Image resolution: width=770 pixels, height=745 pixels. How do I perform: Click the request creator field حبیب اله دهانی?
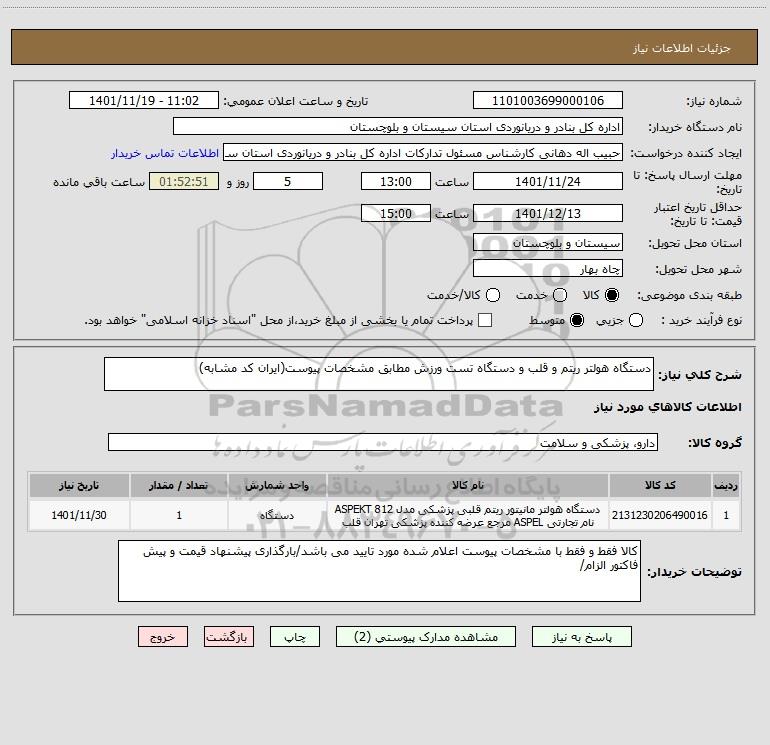pyautogui.click(x=423, y=153)
